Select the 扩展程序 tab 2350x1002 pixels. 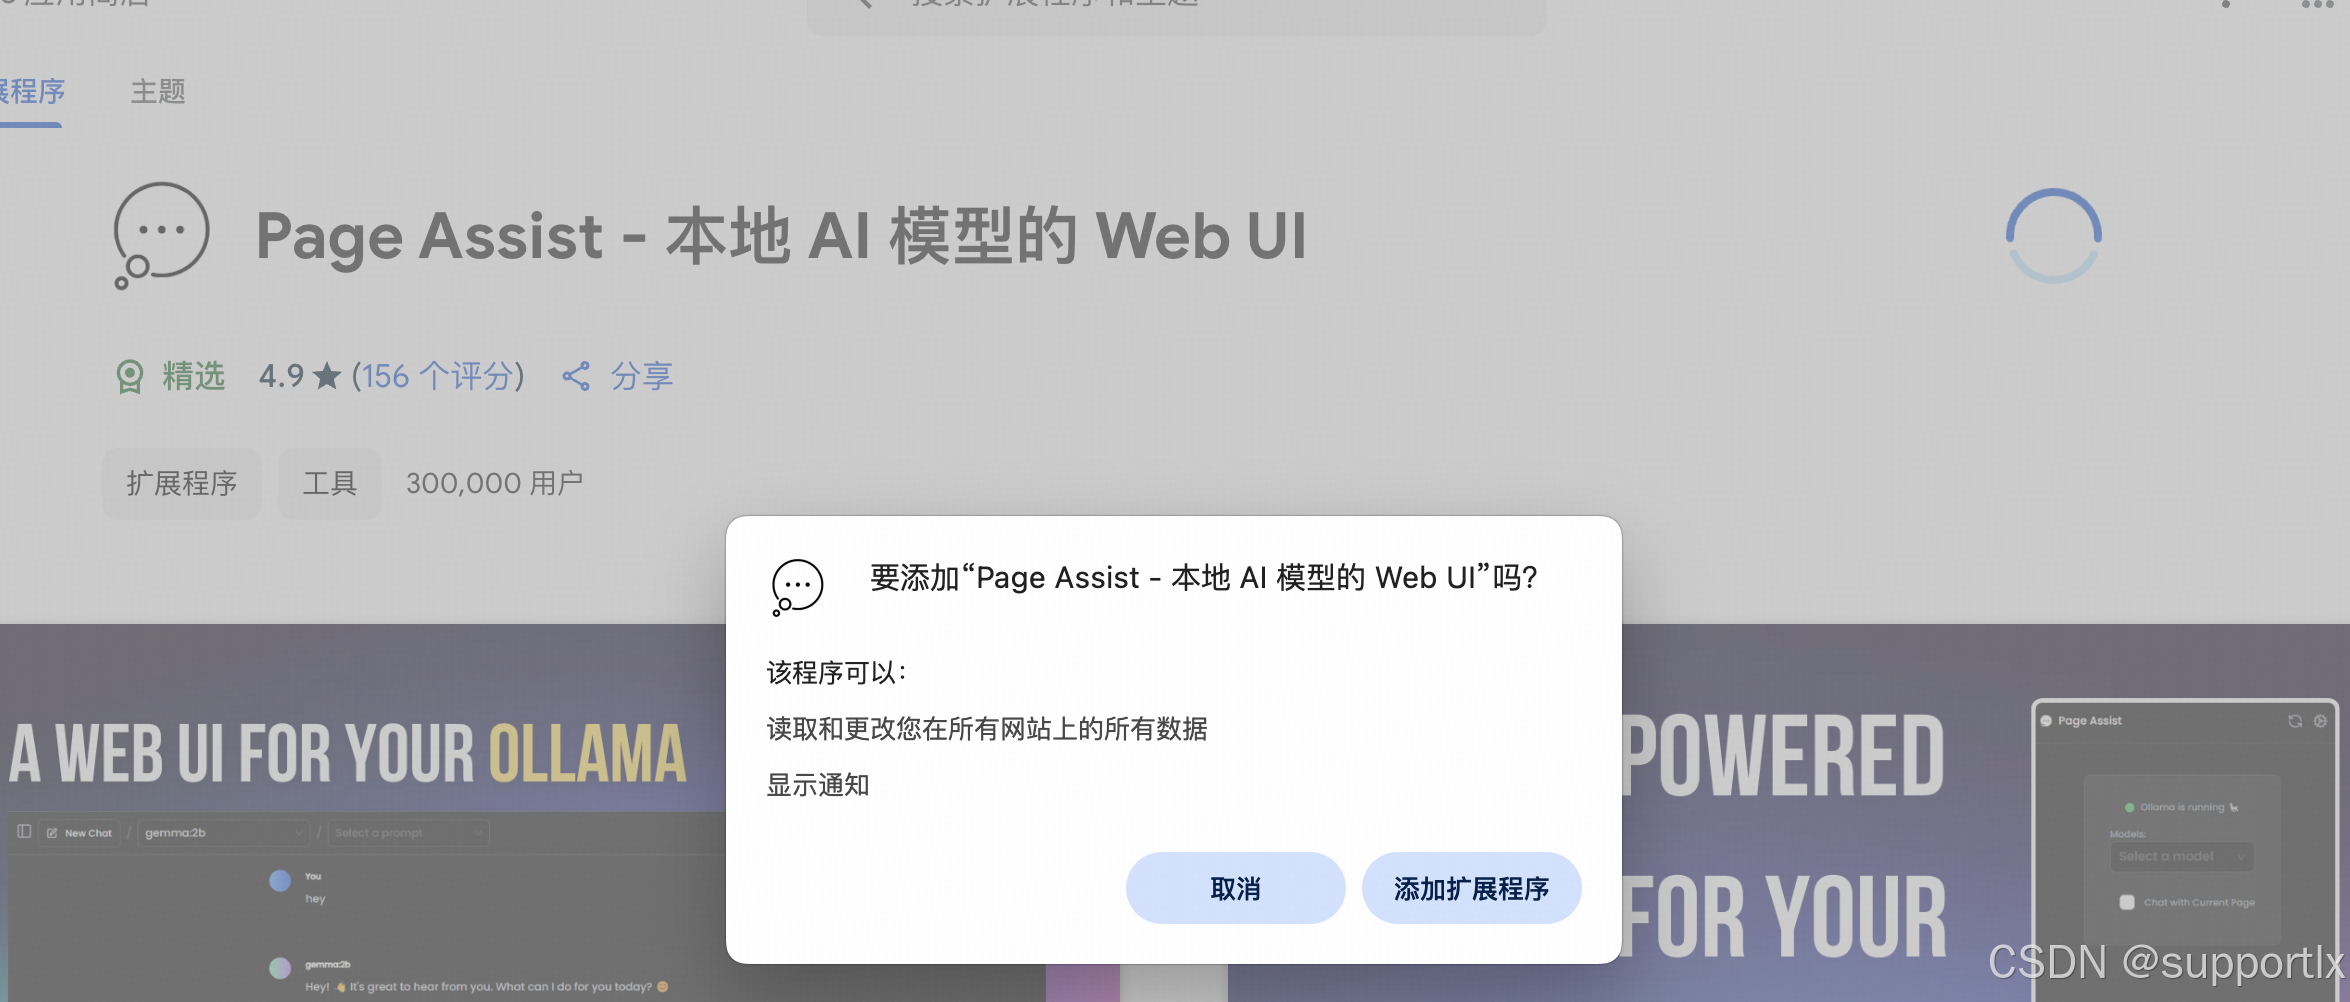pyautogui.click(x=32, y=92)
